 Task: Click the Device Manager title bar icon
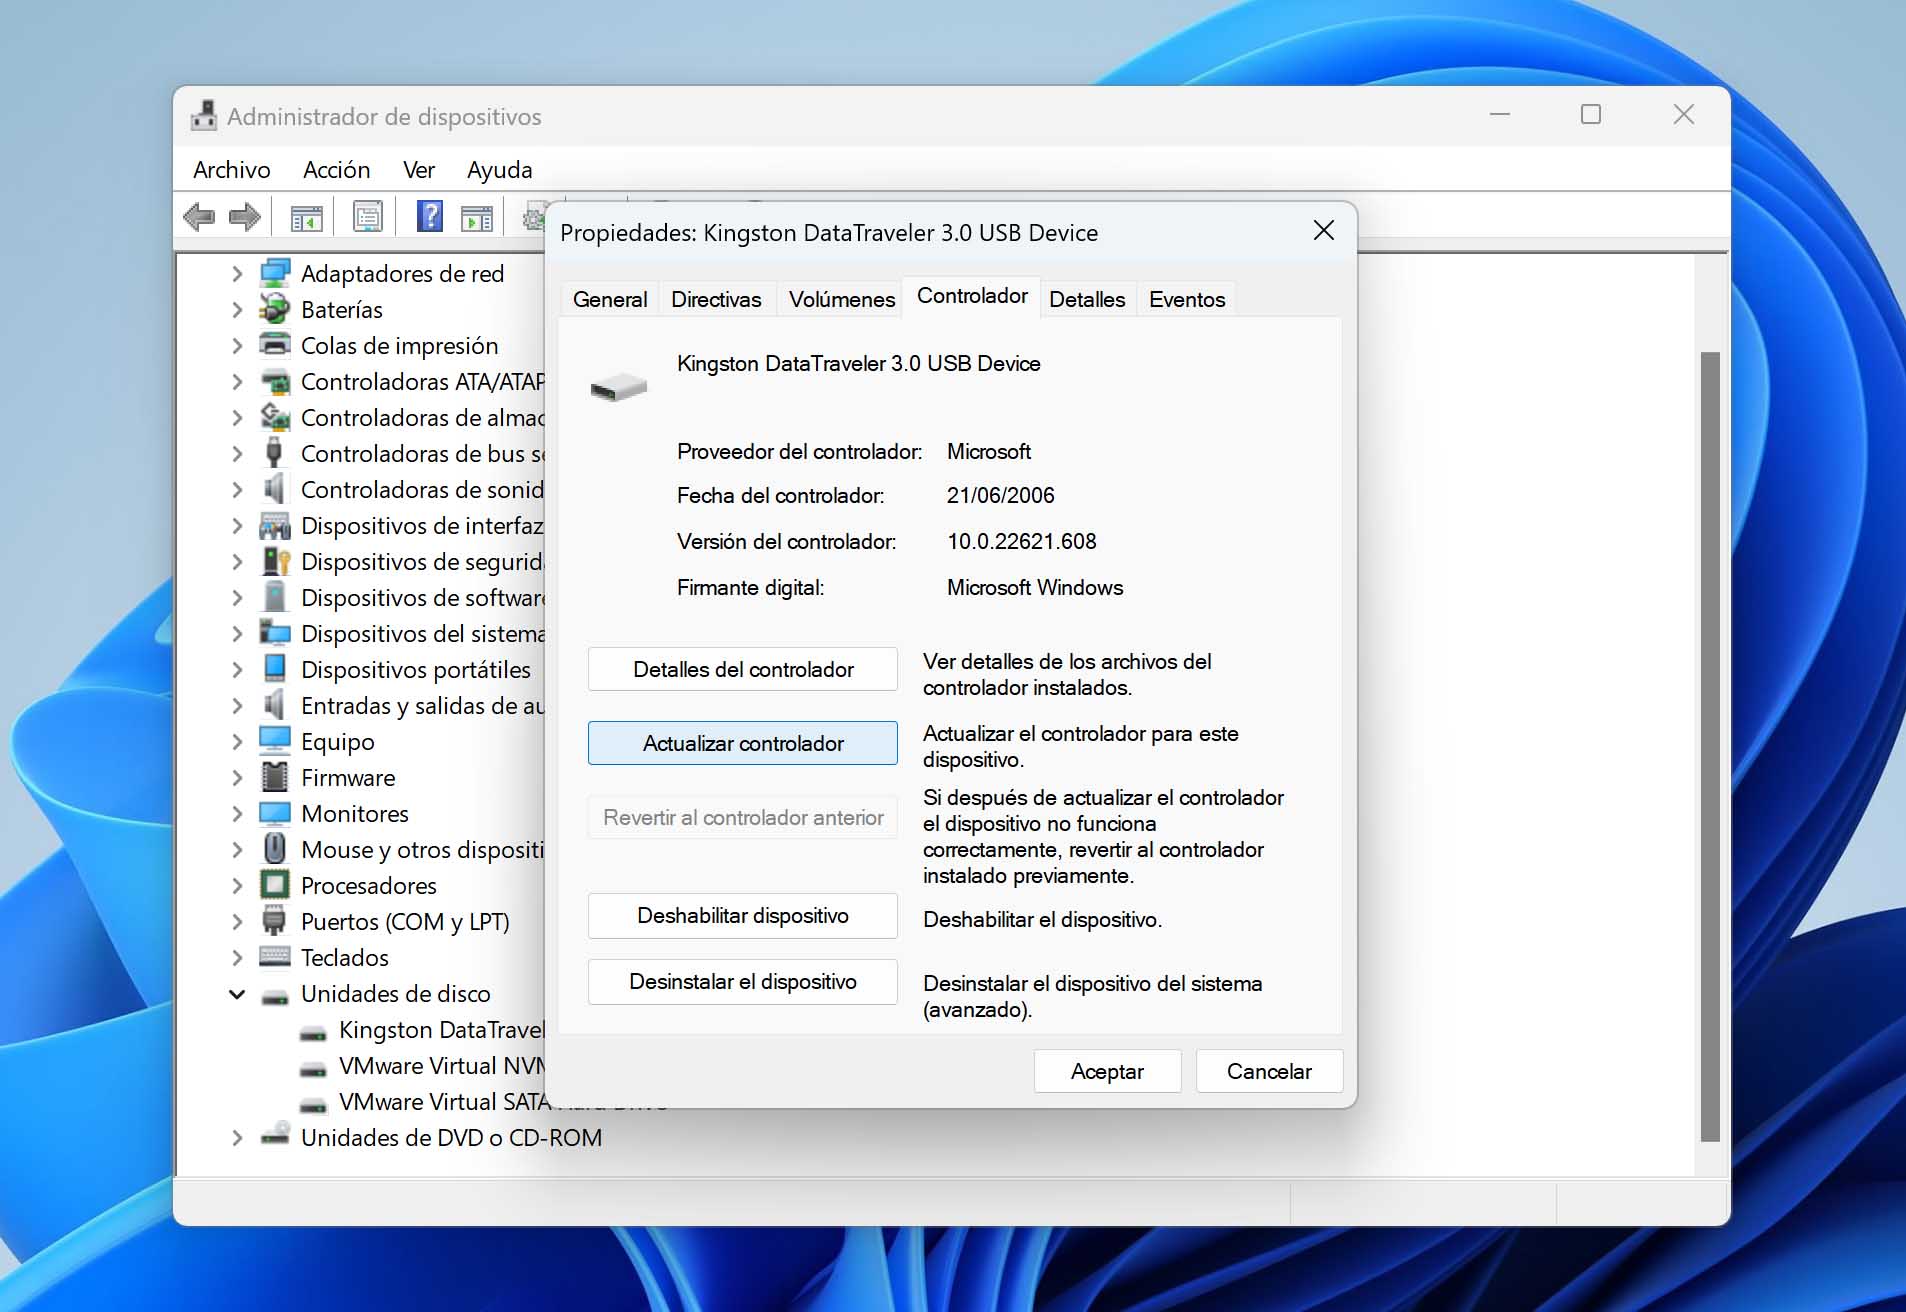coord(204,116)
